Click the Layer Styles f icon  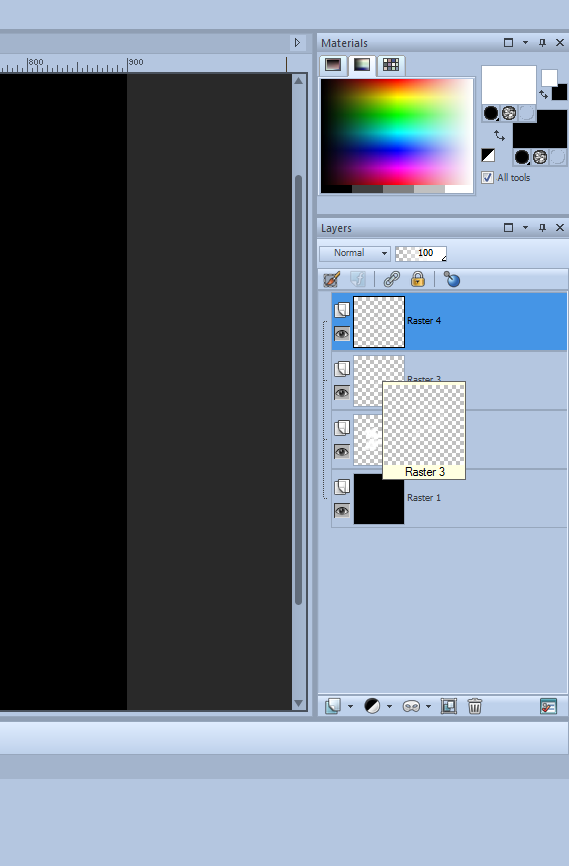358,279
